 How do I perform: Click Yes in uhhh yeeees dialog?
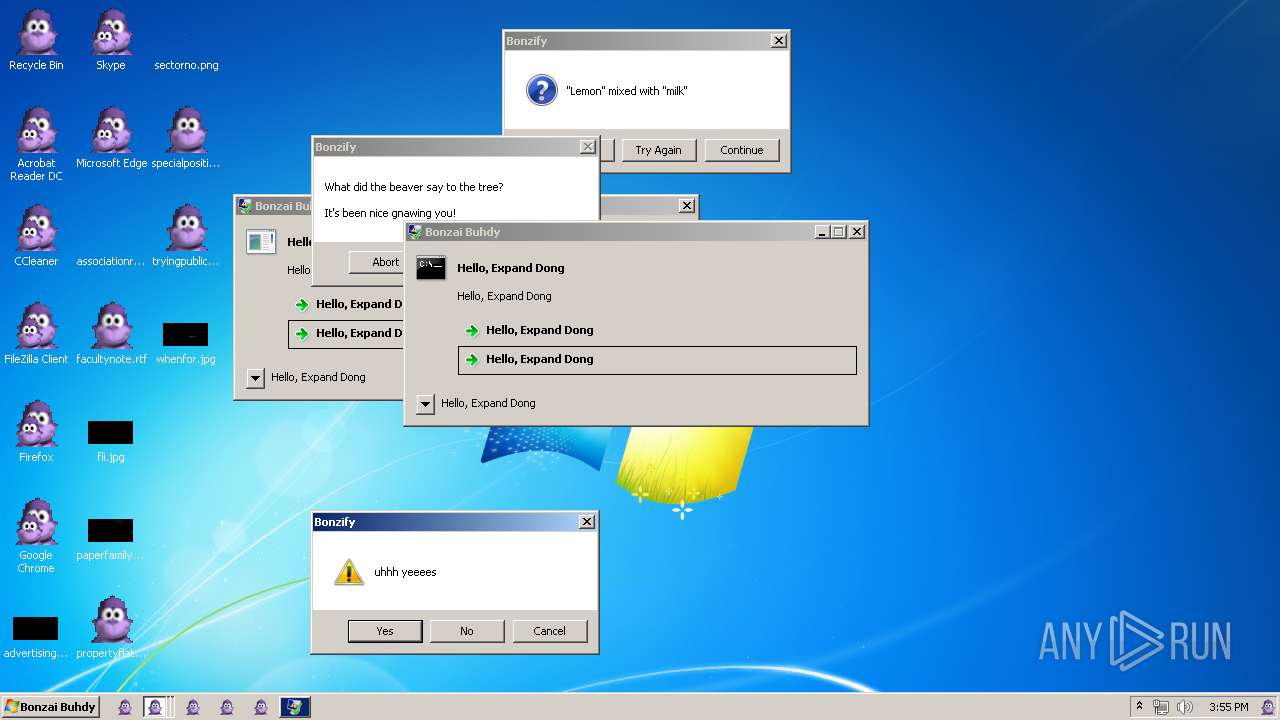click(385, 631)
